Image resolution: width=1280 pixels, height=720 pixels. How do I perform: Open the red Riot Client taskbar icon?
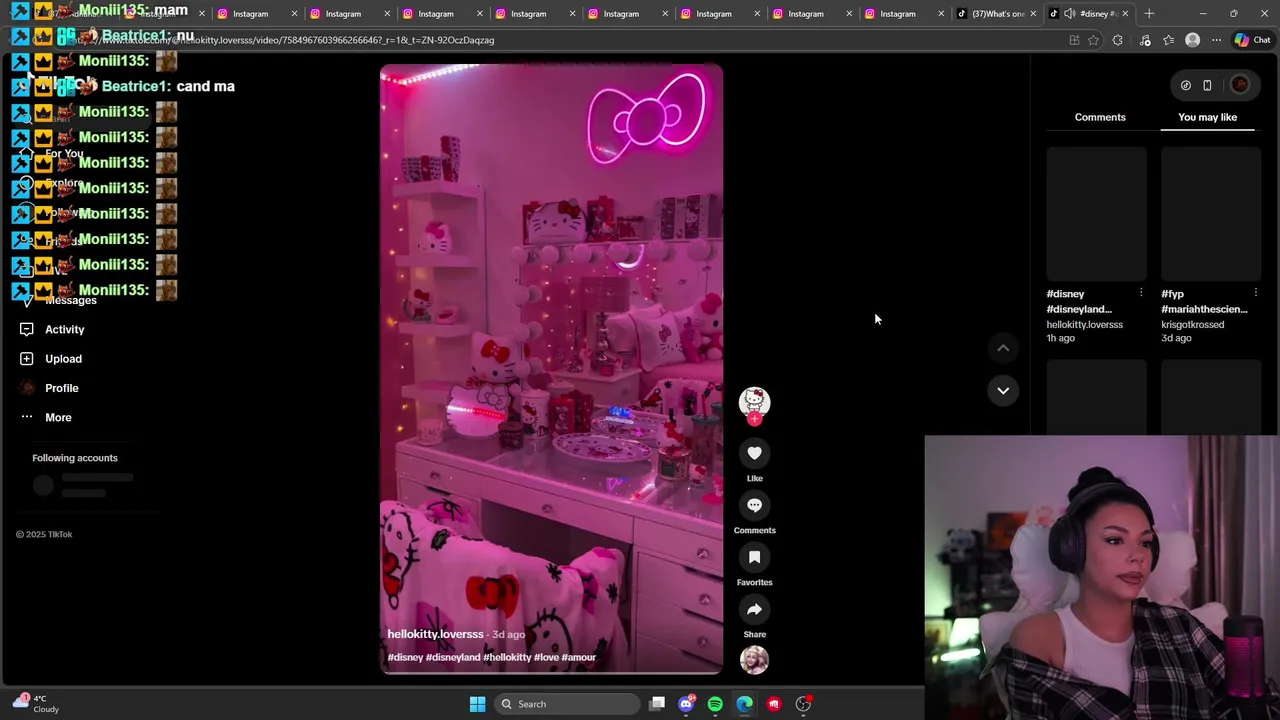[774, 704]
